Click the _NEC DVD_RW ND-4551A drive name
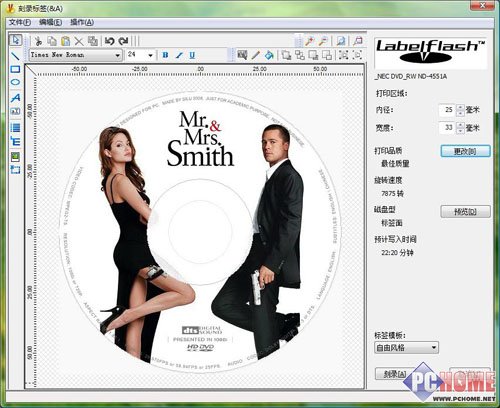Screen dimensions: 500x408 (x=411, y=77)
